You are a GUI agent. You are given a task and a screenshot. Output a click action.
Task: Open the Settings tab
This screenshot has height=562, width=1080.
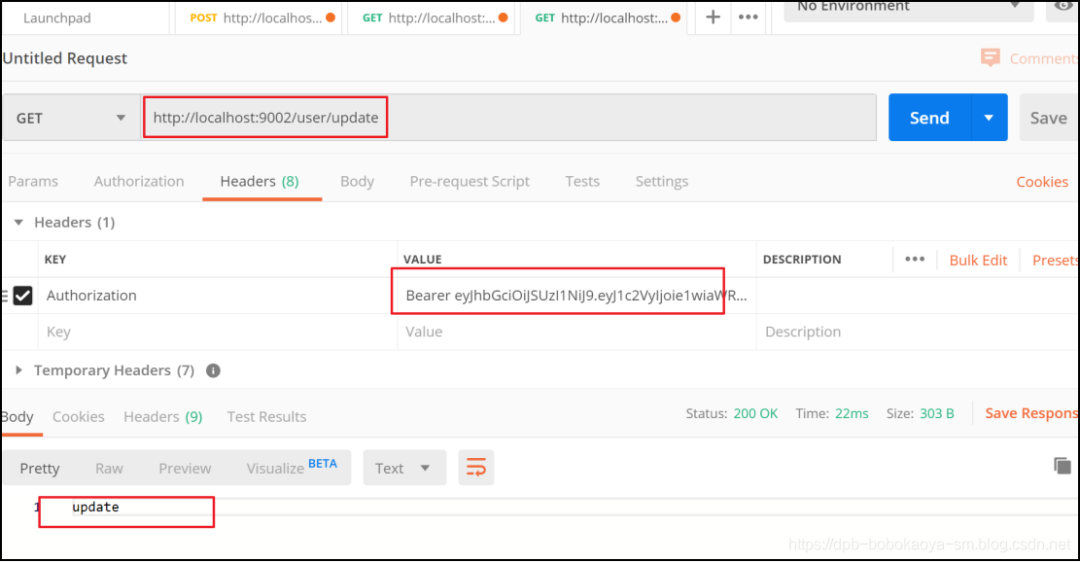pyautogui.click(x=661, y=181)
